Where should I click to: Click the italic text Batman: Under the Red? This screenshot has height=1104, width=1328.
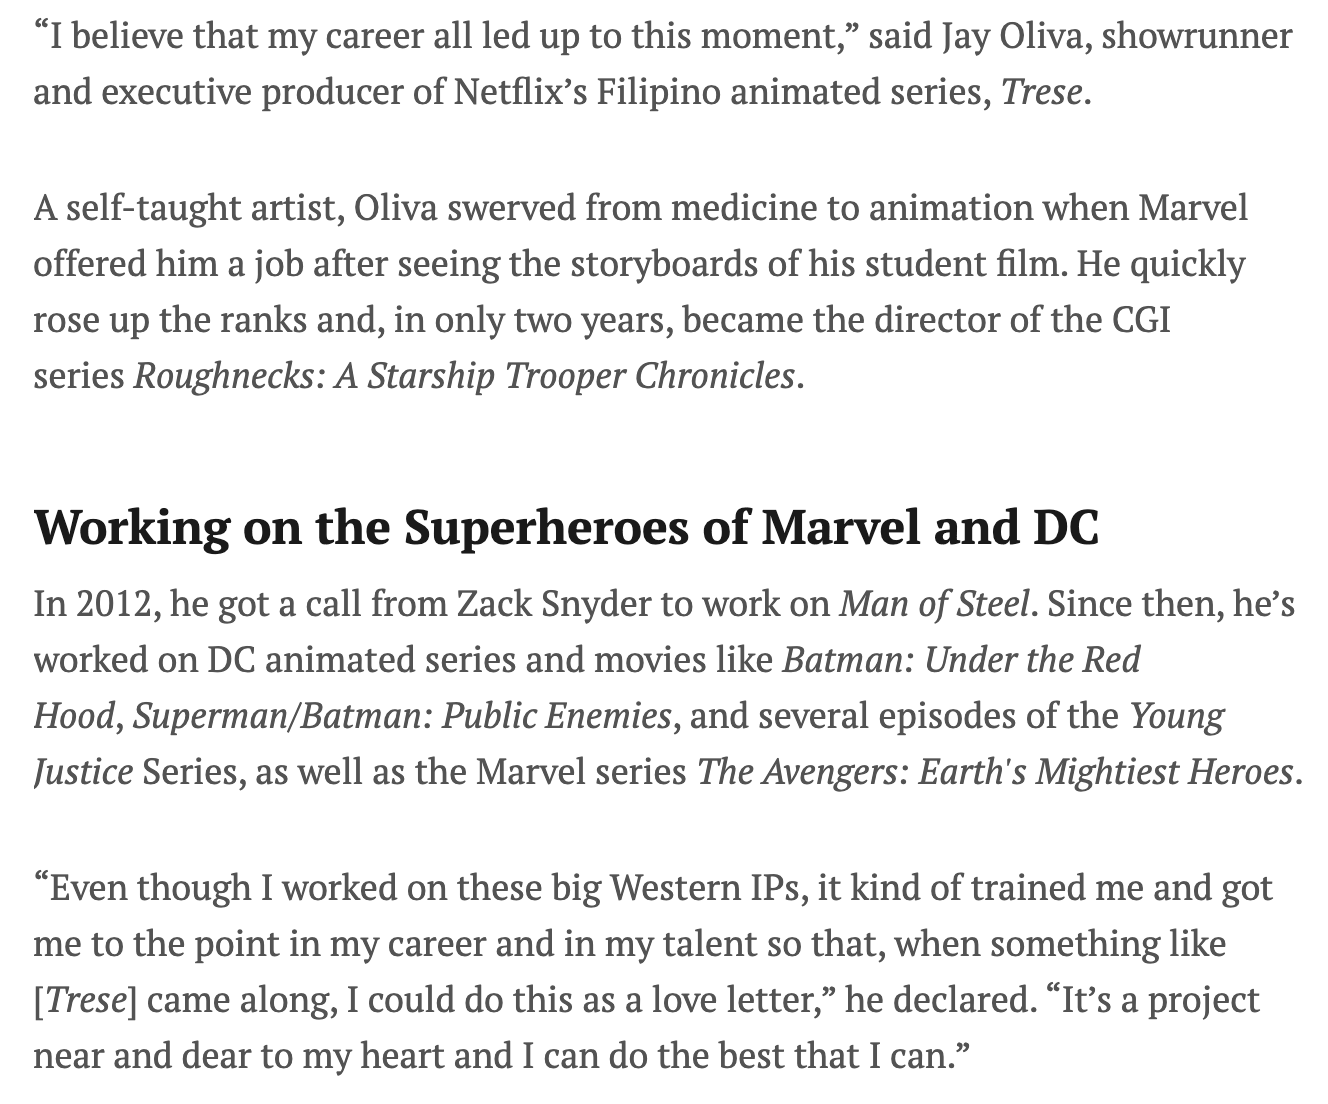tap(961, 660)
